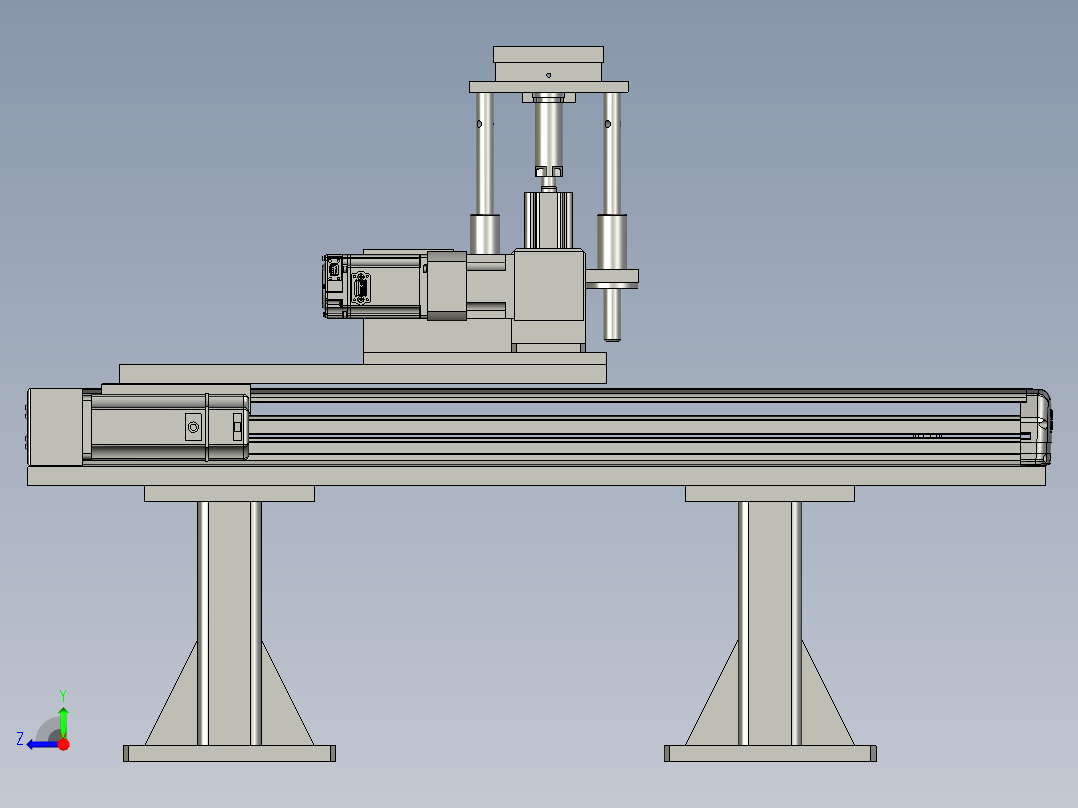Select the right support column
Image resolution: width=1078 pixels, height=808 pixels.
coord(770,623)
